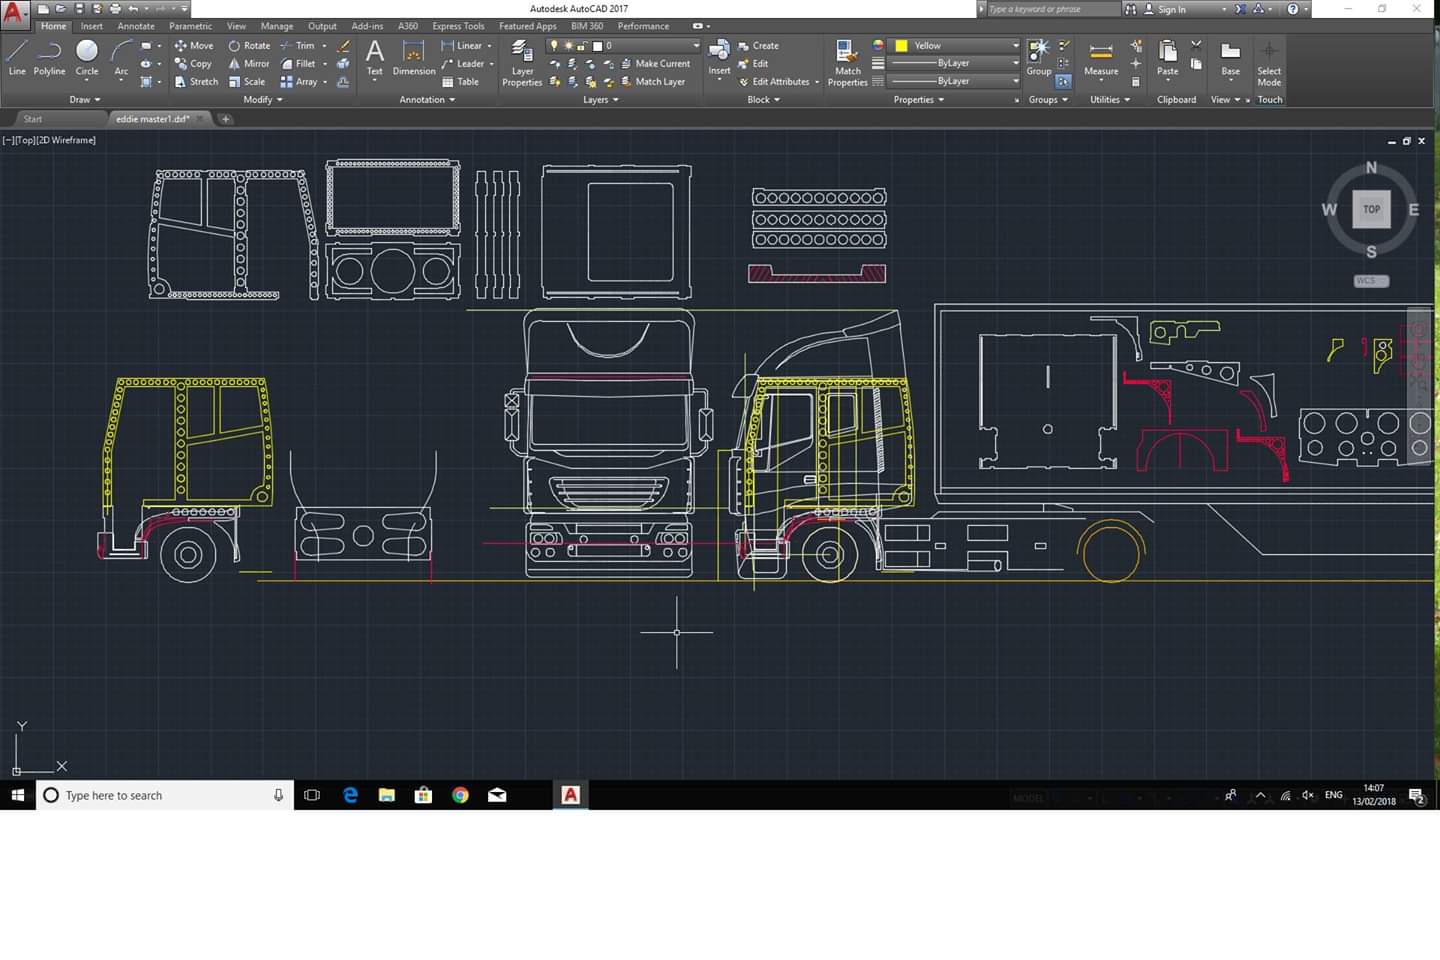The width and height of the screenshot is (1440, 960).
Task: Expand the Utilities panel
Action: click(1110, 99)
